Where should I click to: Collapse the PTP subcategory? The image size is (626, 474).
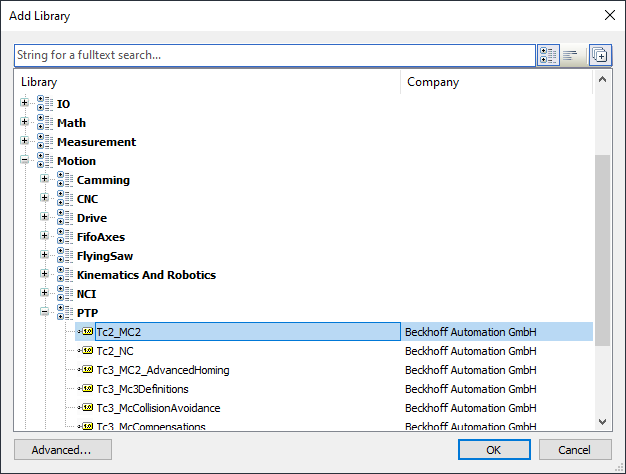(44, 312)
